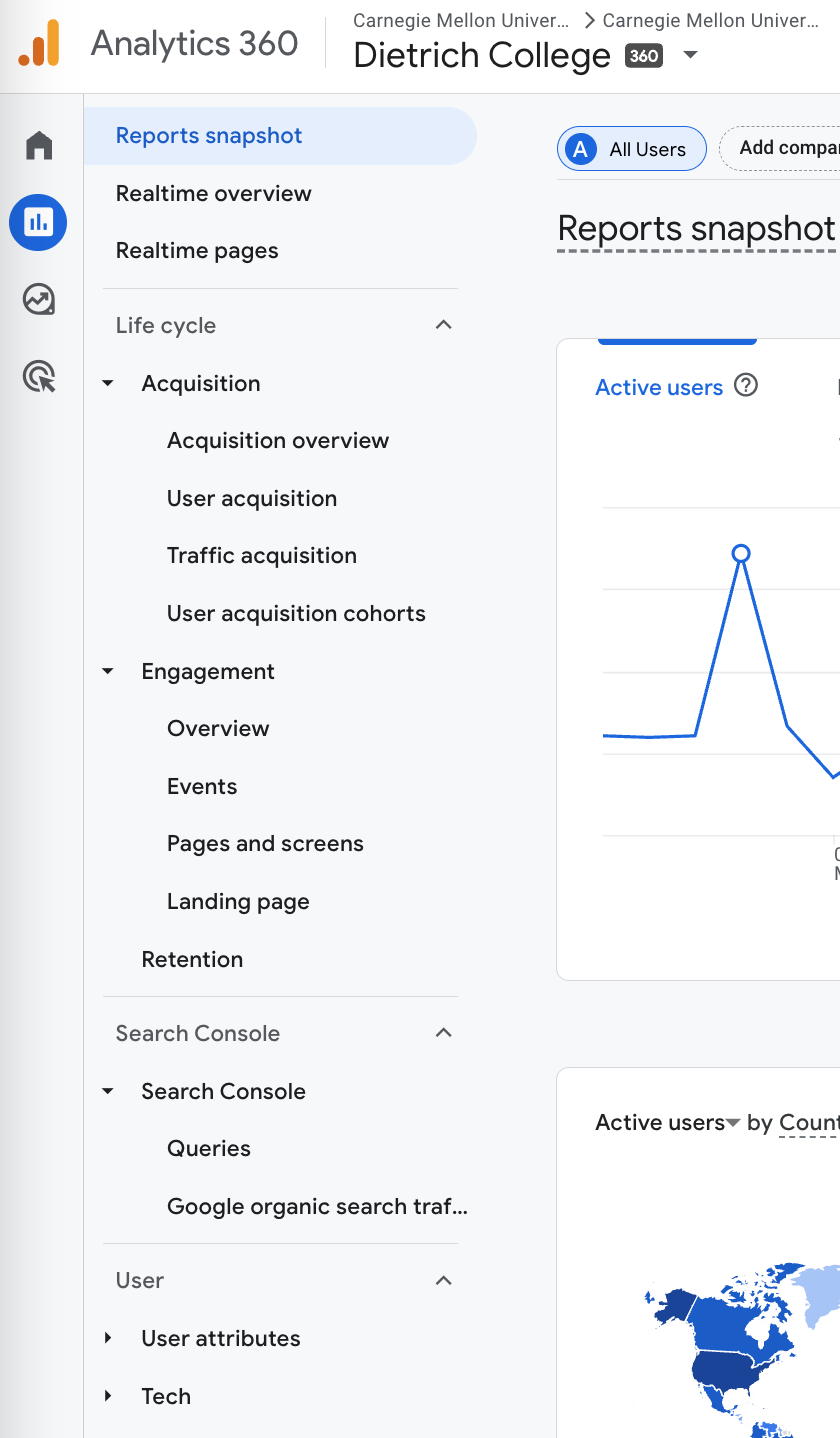Collapse the Acquisition tree triangle
This screenshot has height=1438, width=840.
tap(108, 383)
